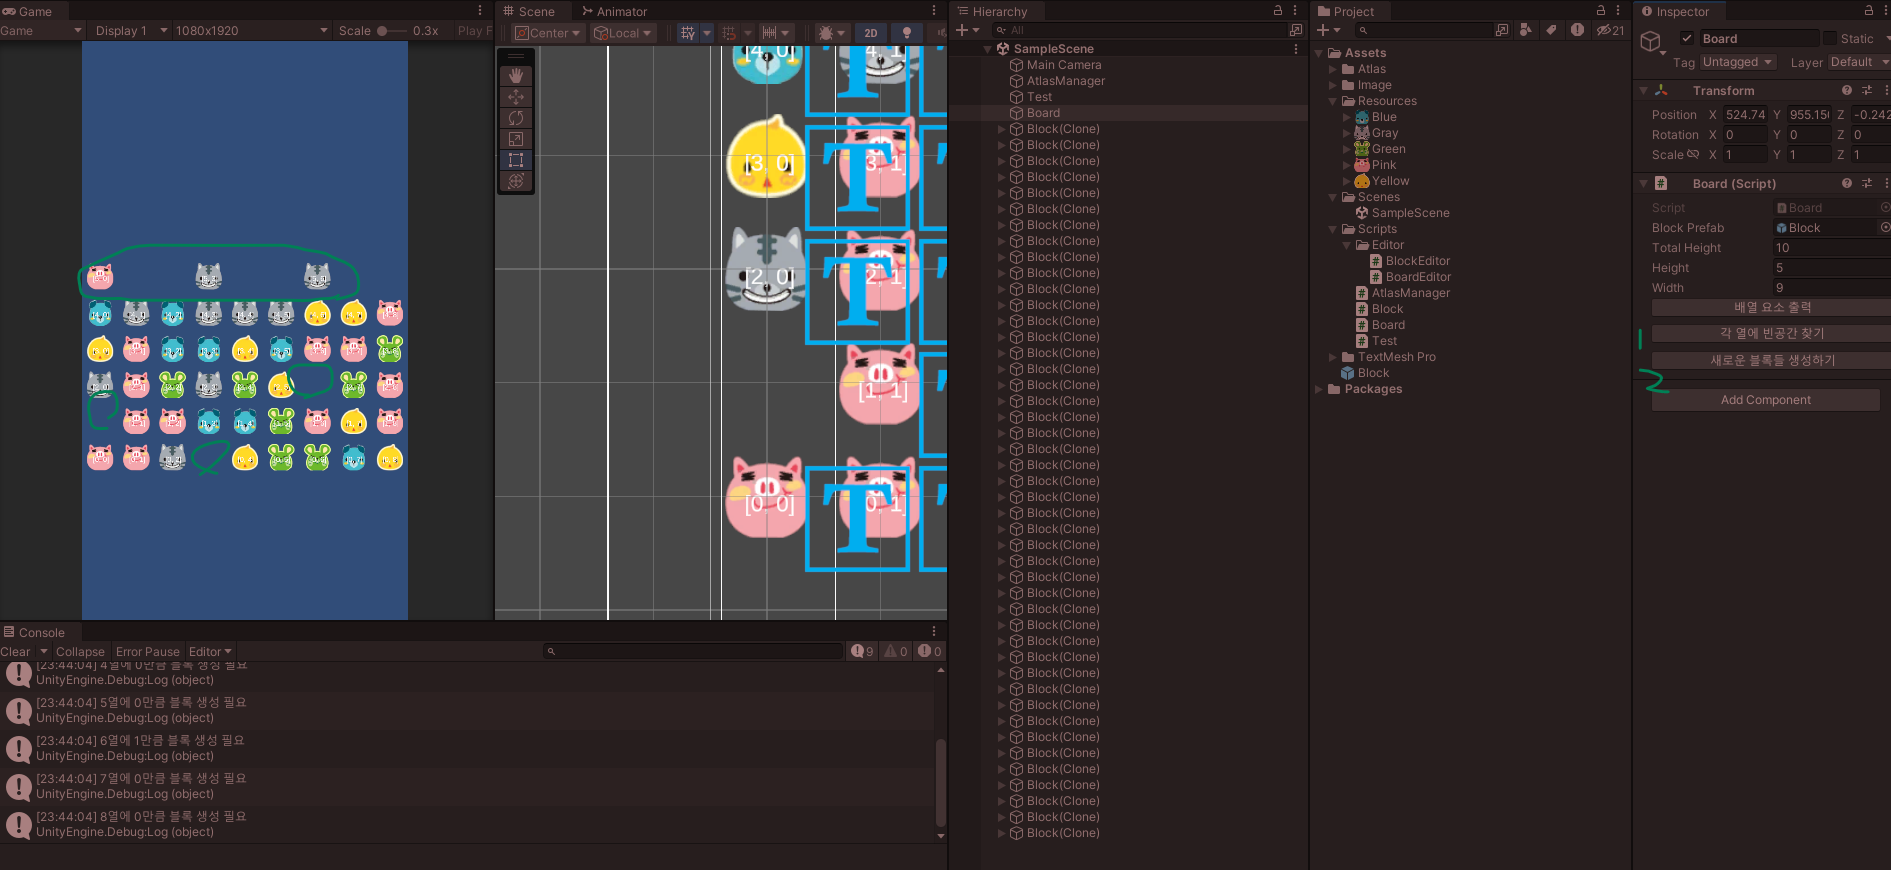Open Console panel options menu

pyautogui.click(x=934, y=631)
